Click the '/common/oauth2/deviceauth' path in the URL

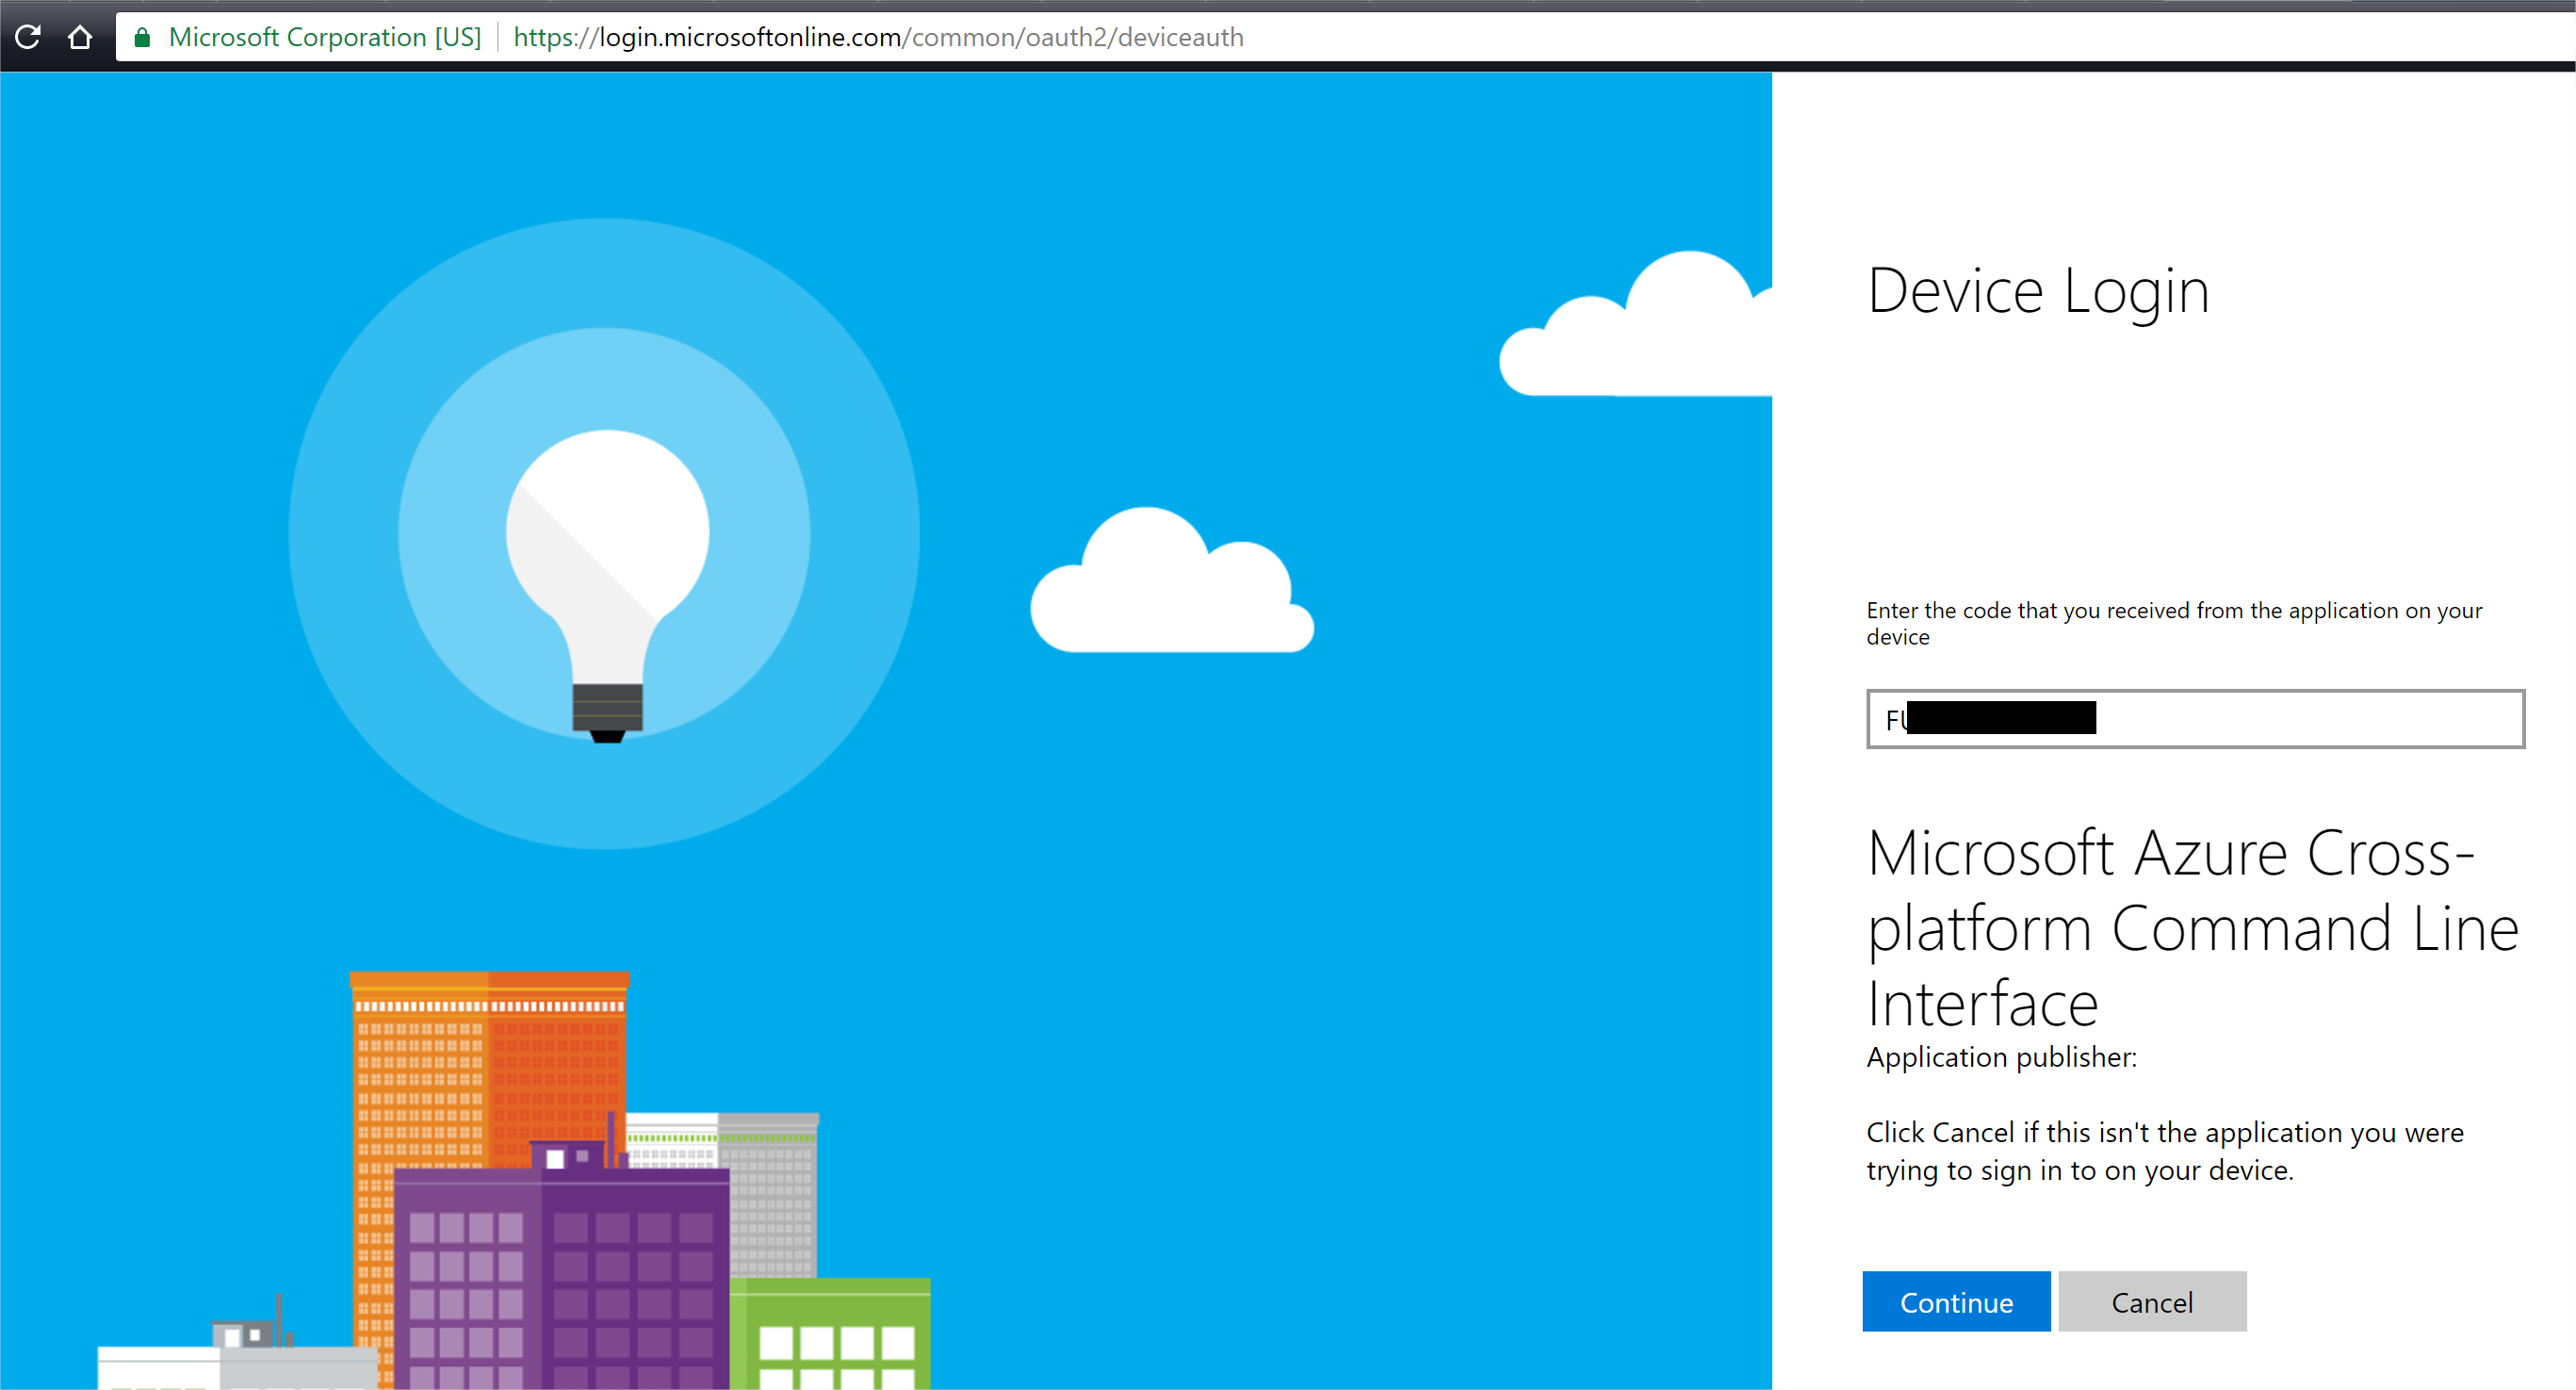click(x=1075, y=37)
